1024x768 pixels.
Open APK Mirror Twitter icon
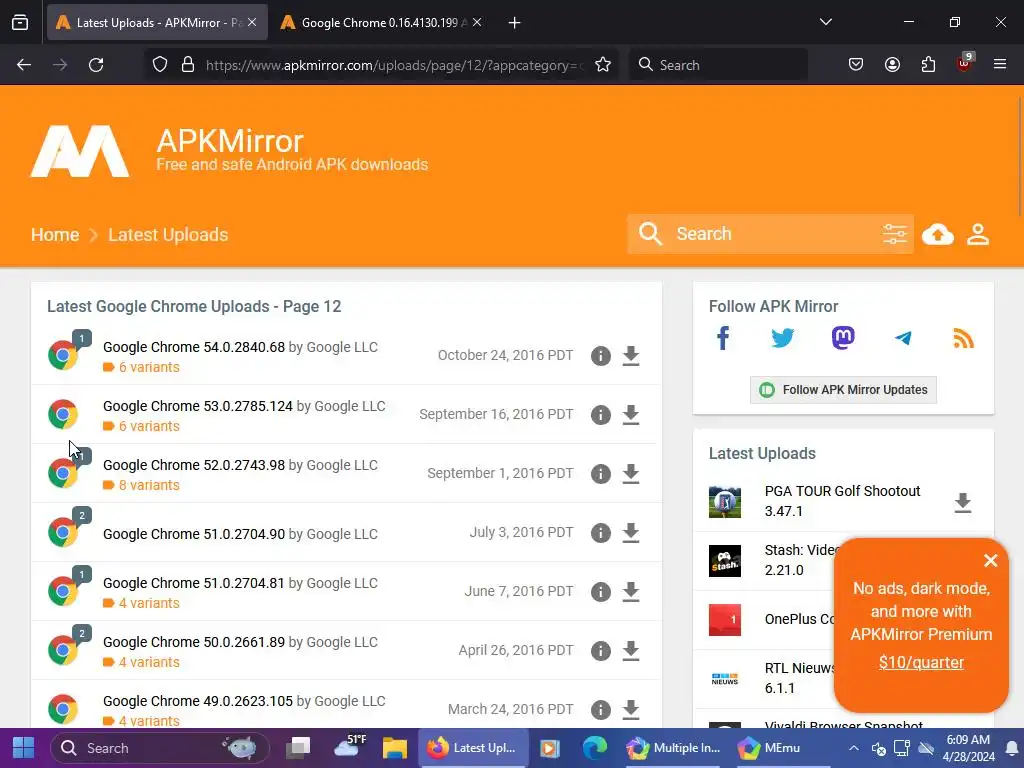(x=782, y=338)
